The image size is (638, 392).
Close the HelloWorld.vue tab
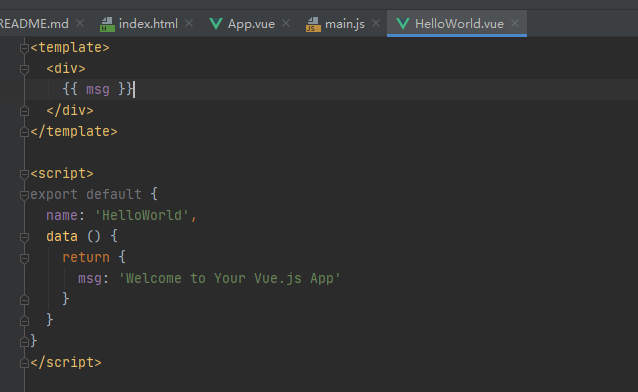point(515,24)
